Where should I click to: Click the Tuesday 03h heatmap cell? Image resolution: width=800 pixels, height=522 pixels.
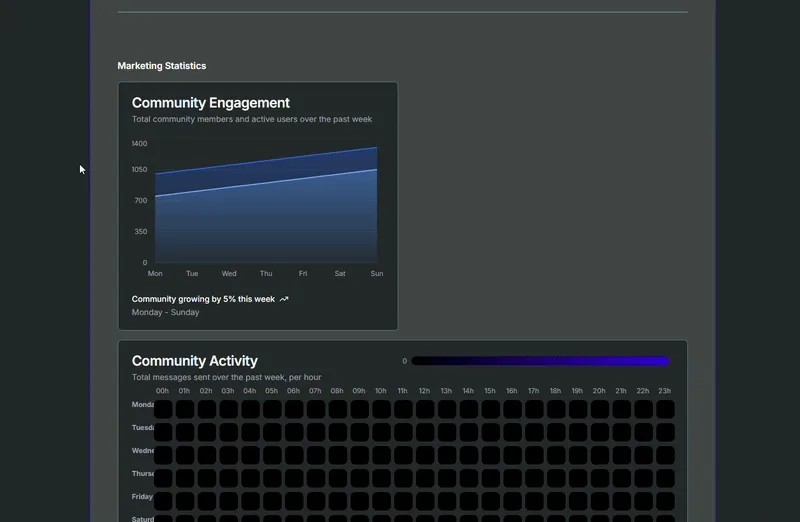(228, 432)
